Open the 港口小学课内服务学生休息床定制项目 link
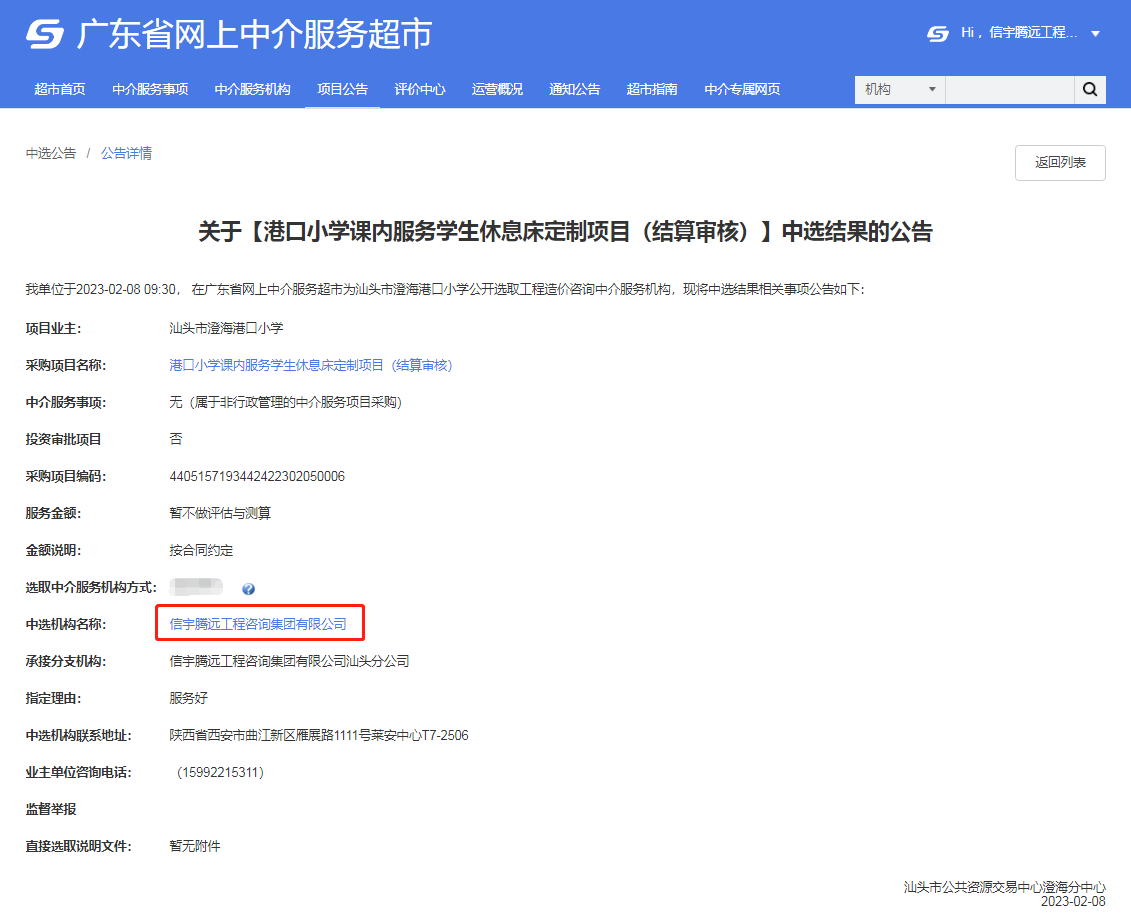 pyautogui.click(x=310, y=365)
